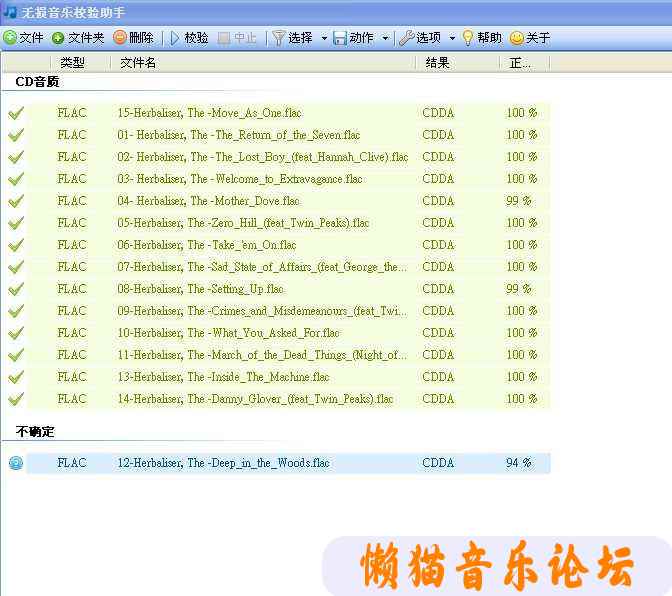Click checkmark icon of 05-Zero_Hill row

(16, 223)
